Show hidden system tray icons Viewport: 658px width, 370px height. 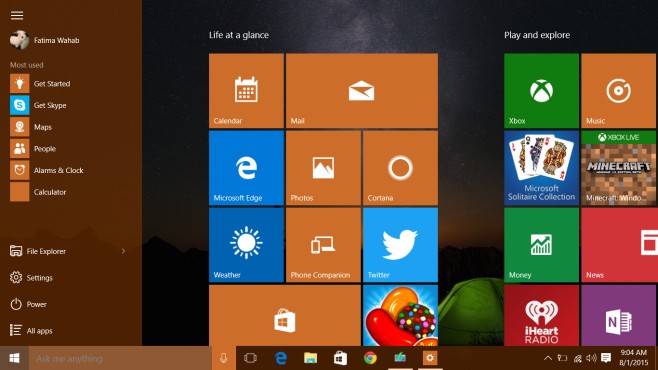tap(548, 358)
